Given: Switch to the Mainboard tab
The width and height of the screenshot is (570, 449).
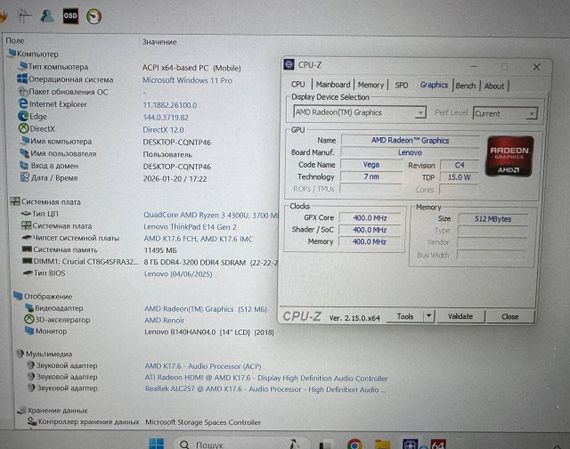Looking at the screenshot, I should (333, 85).
